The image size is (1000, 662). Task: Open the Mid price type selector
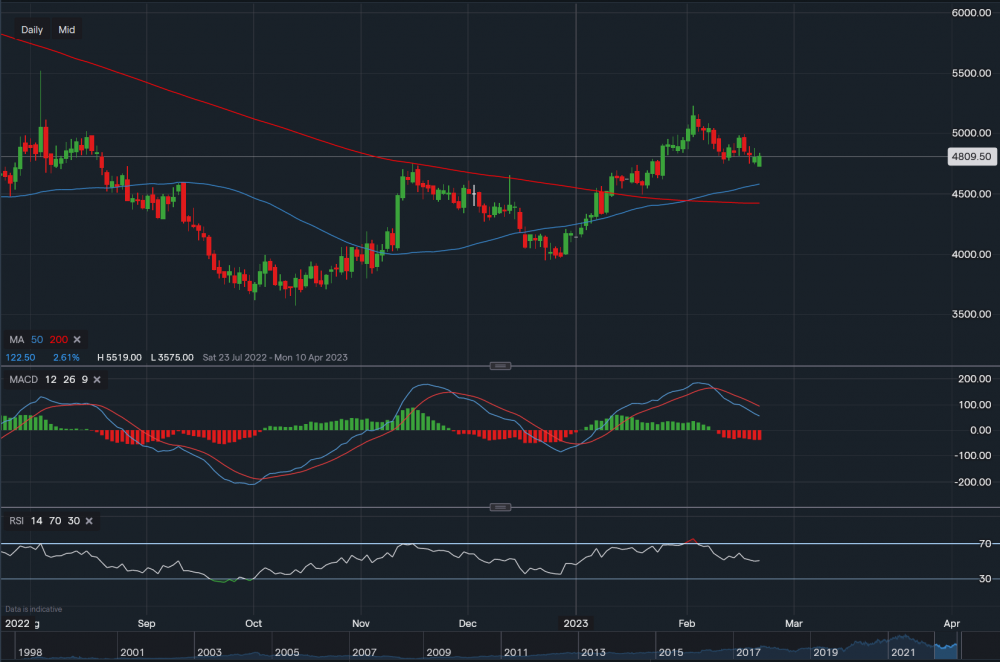coord(67,30)
